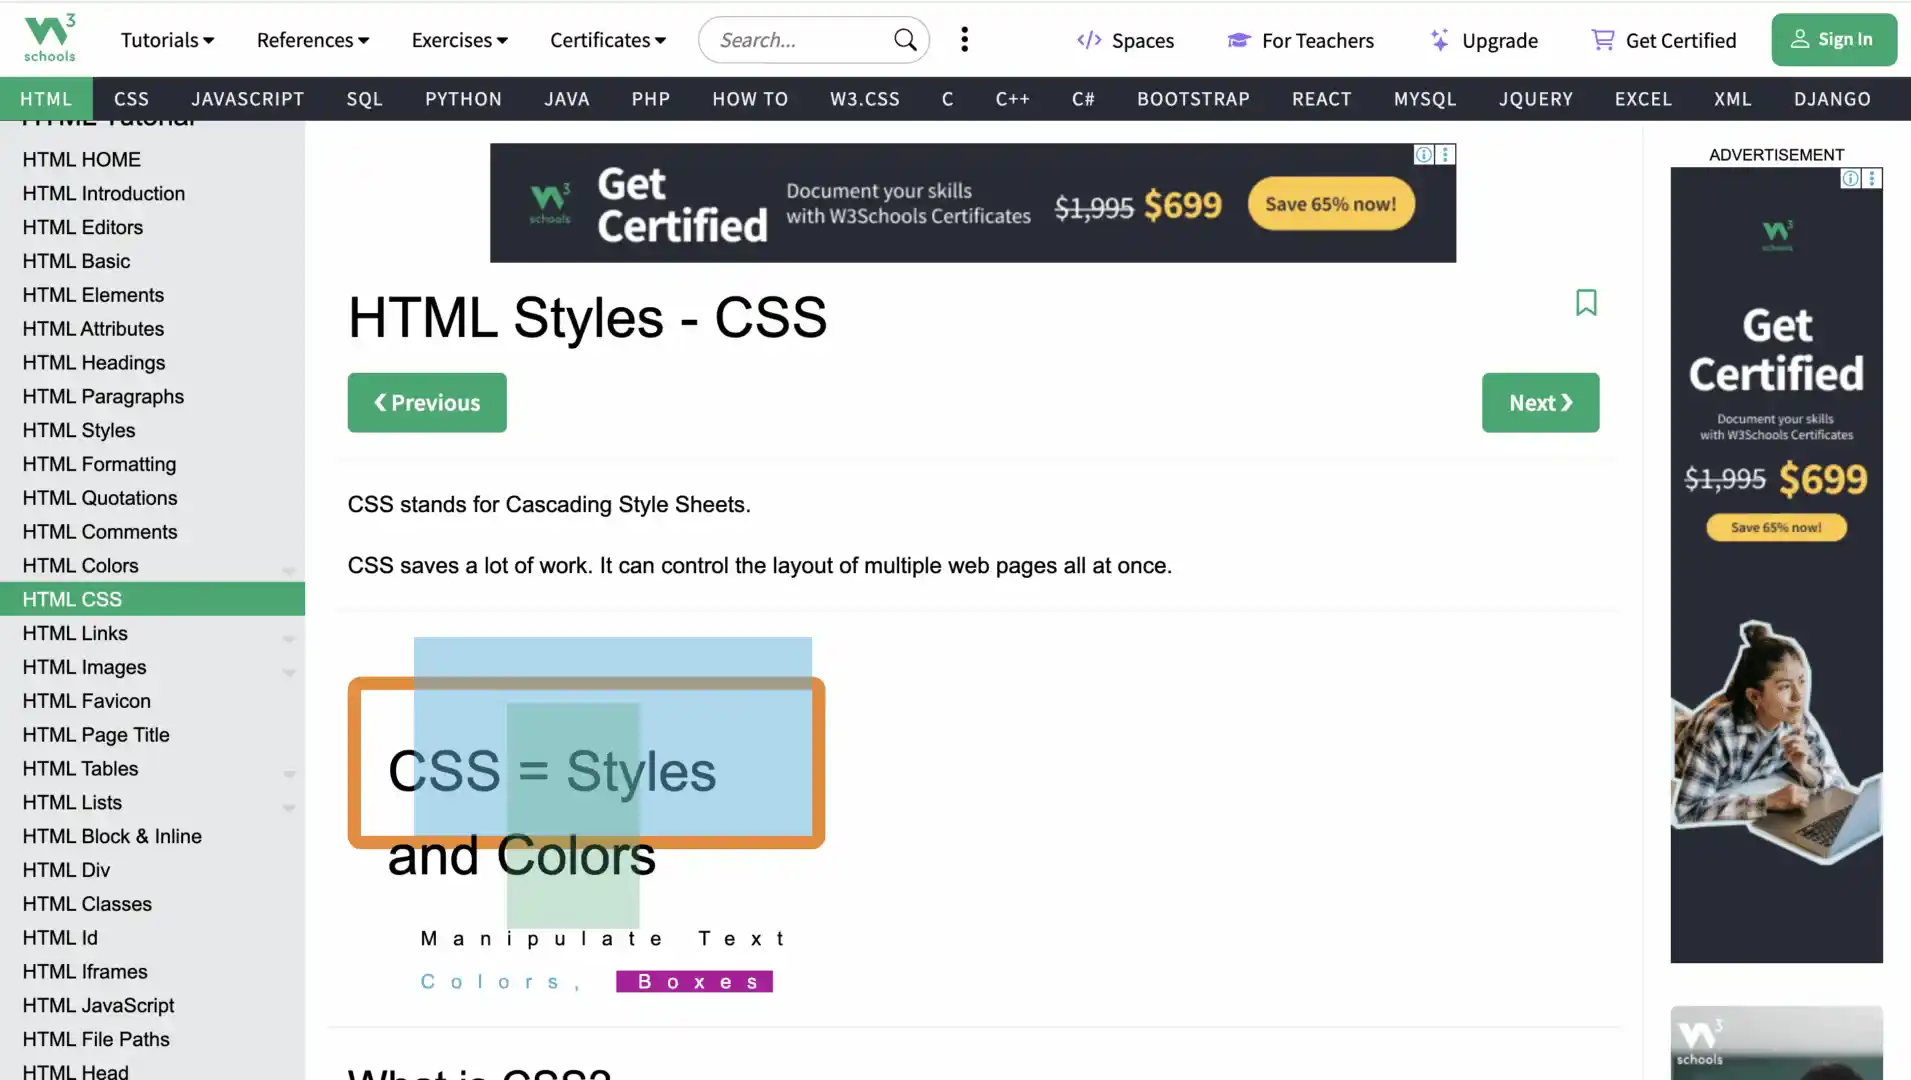The image size is (1911, 1080).
Task: Open the Upgrade link
Action: point(1484,40)
